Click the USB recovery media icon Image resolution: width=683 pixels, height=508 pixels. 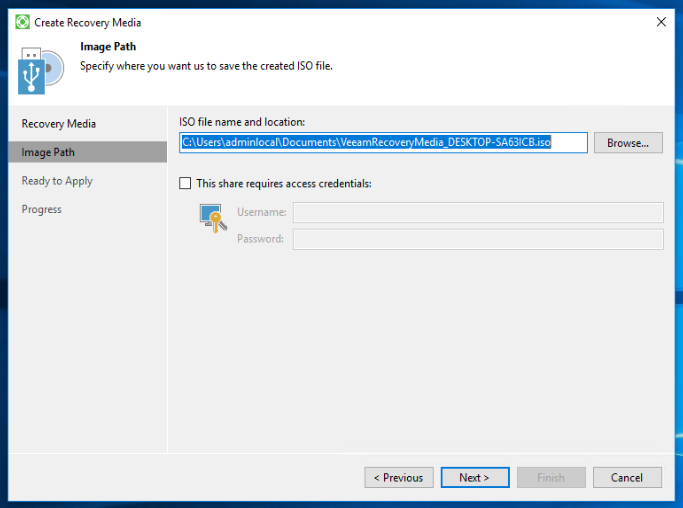coord(41,71)
